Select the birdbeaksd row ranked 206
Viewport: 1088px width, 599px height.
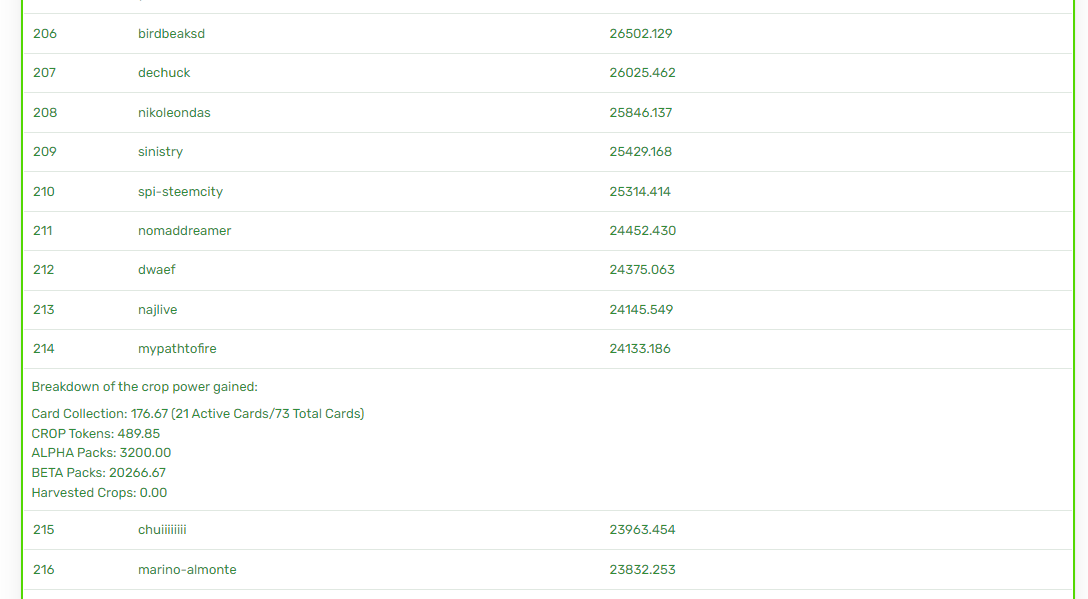pos(548,33)
